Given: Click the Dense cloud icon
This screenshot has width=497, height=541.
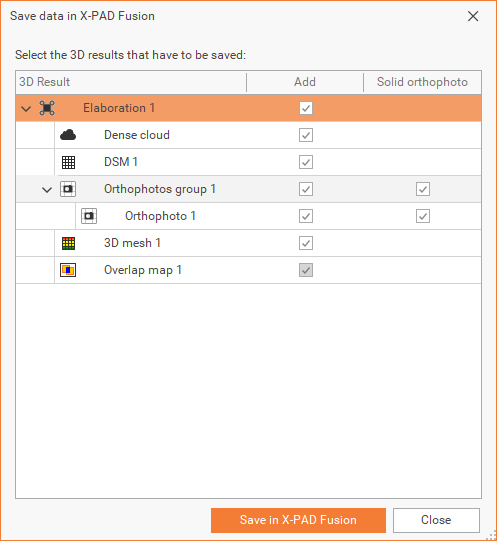Looking at the screenshot, I should point(68,135).
